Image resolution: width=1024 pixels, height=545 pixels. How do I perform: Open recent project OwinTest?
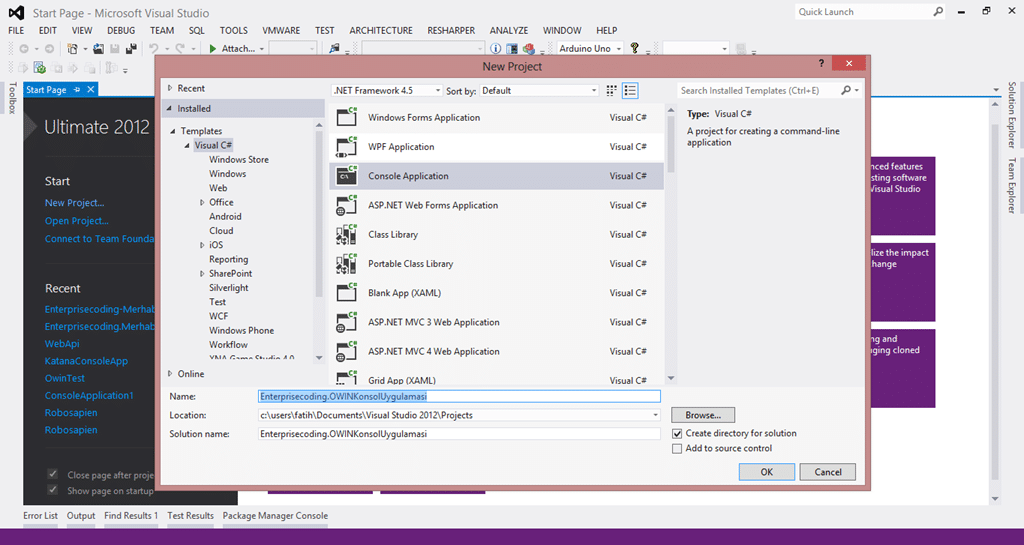[65, 378]
